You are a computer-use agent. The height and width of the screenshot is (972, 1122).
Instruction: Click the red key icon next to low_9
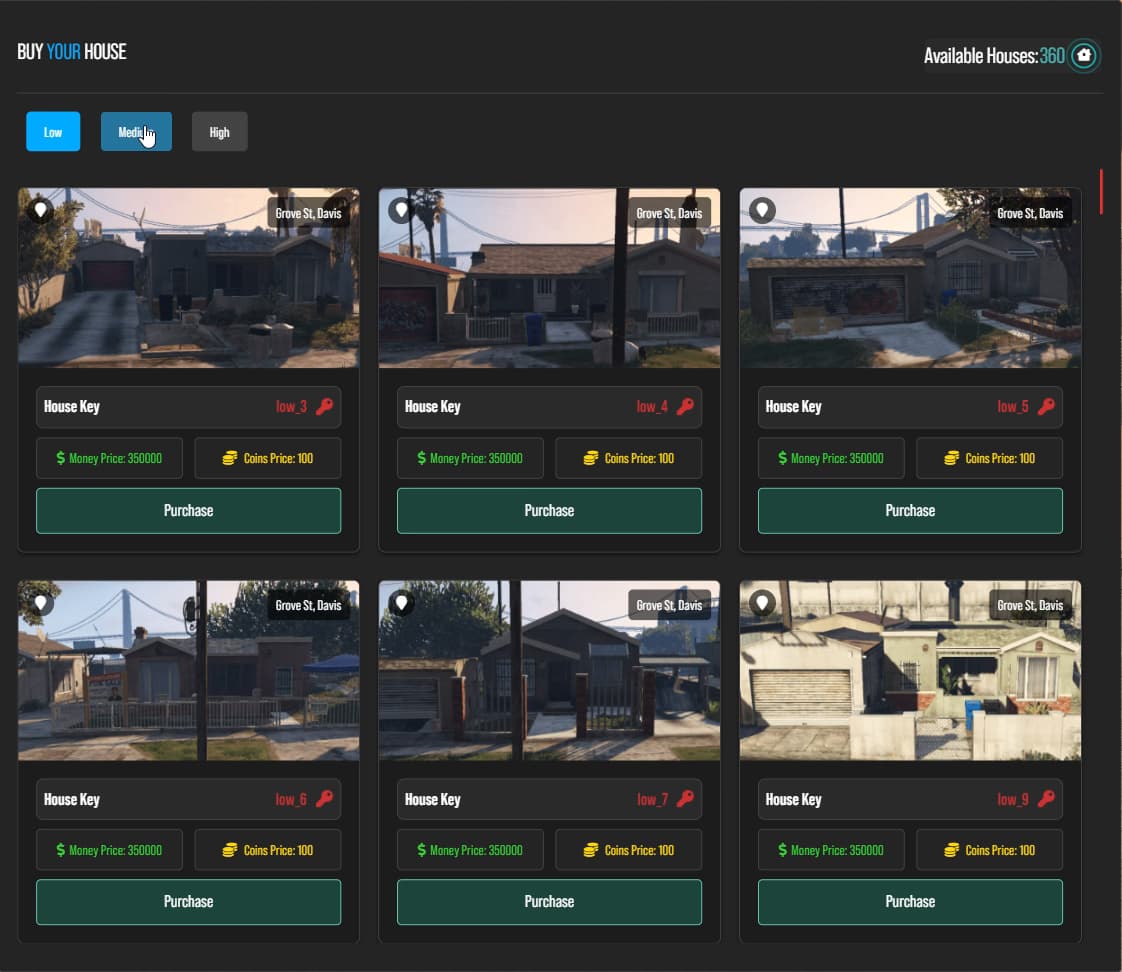click(1046, 799)
